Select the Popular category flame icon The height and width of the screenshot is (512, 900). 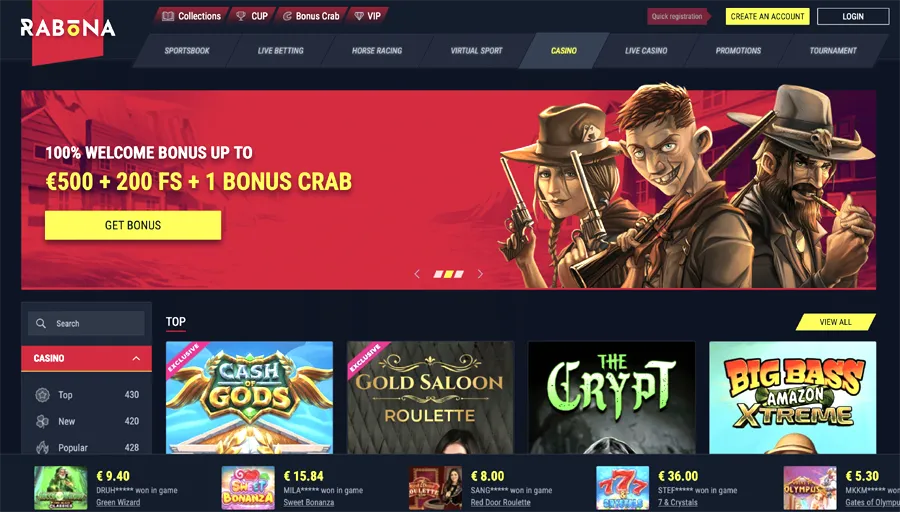tap(42, 447)
